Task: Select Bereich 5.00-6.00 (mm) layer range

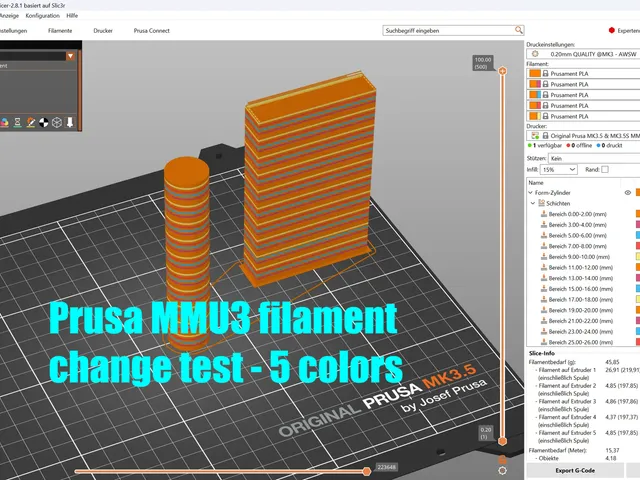Action: (x=578, y=235)
